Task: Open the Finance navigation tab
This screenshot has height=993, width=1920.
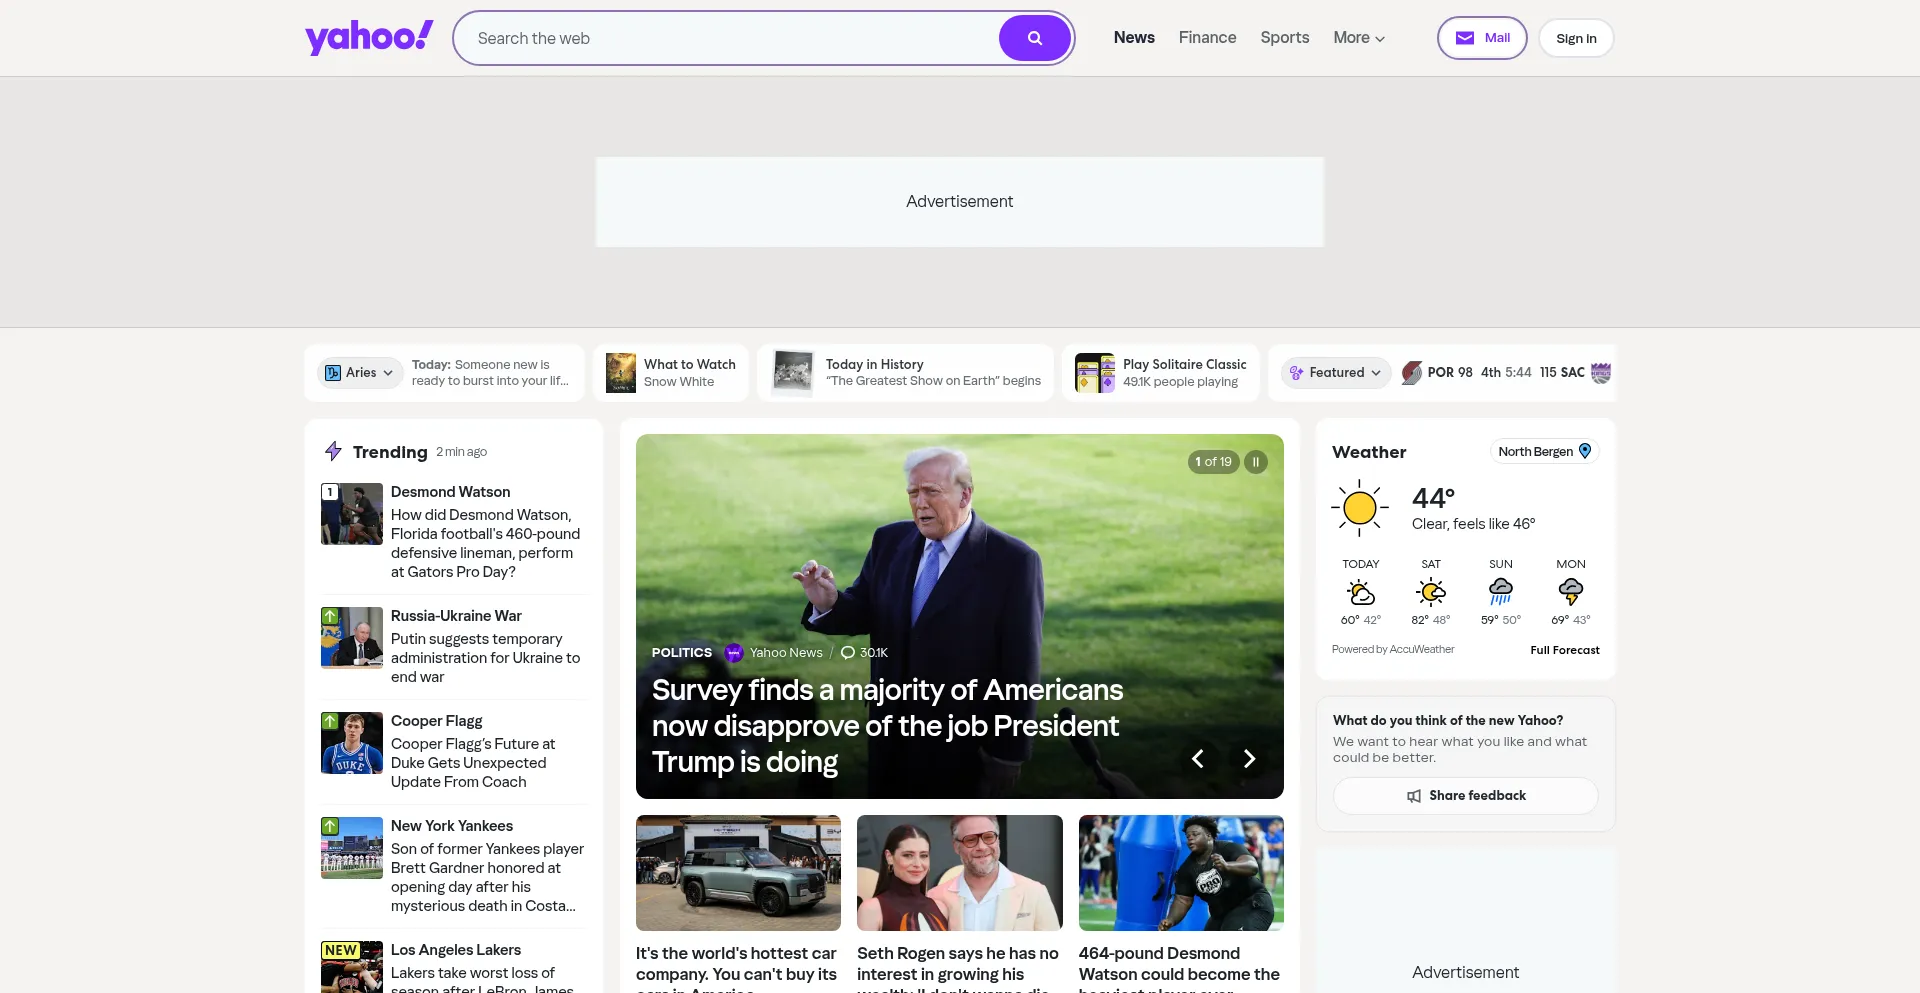Action: pos(1207,38)
